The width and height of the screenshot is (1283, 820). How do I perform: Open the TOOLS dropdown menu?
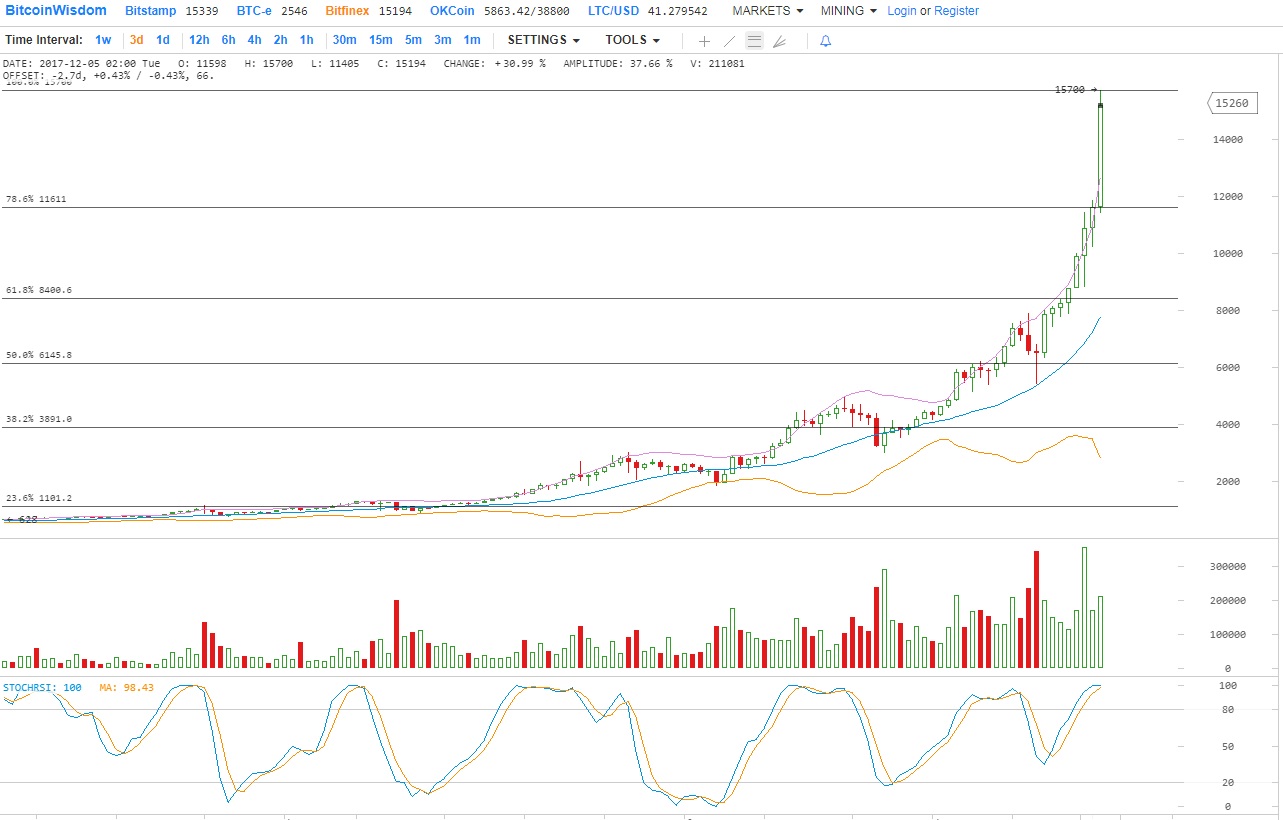pyautogui.click(x=632, y=40)
